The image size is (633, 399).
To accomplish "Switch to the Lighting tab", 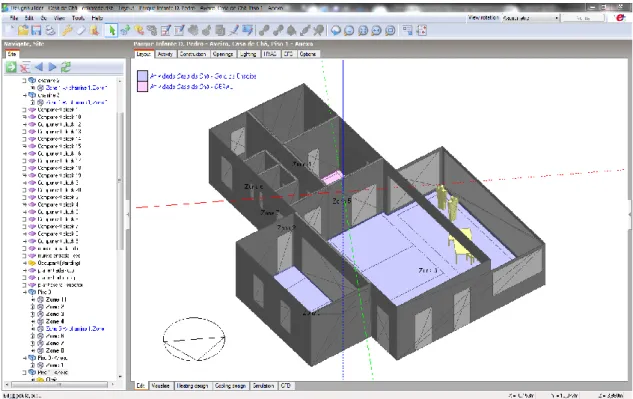I will click(x=248, y=54).
